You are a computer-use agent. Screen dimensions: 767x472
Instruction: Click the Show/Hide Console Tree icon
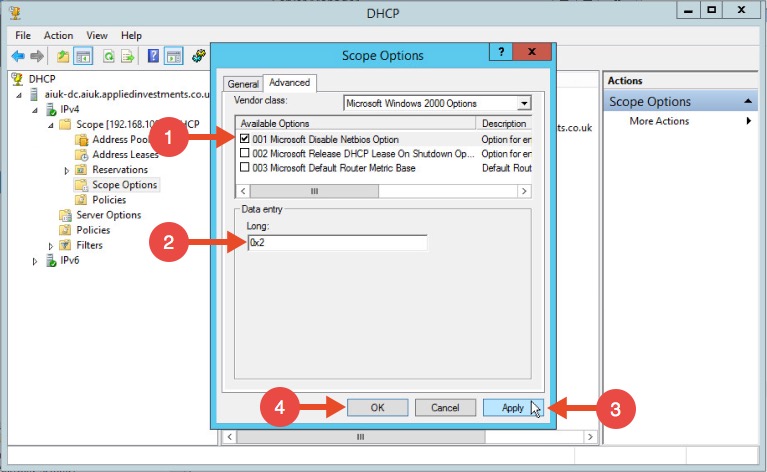tap(83, 56)
